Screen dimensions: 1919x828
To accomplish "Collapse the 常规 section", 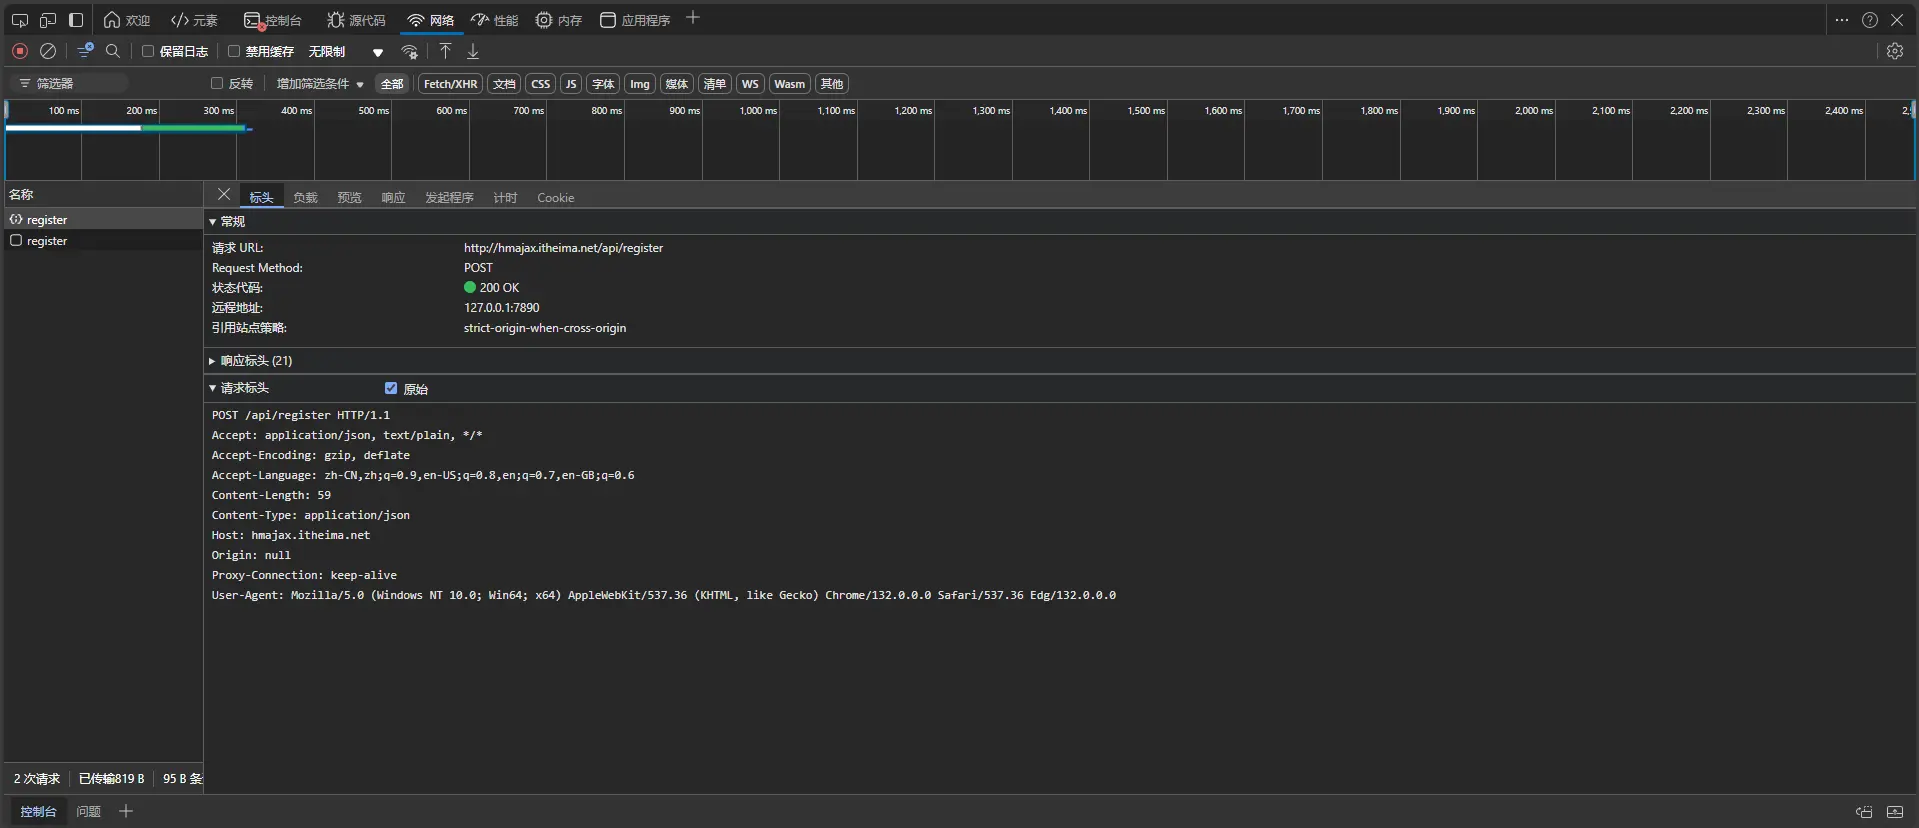I will click(x=232, y=222).
